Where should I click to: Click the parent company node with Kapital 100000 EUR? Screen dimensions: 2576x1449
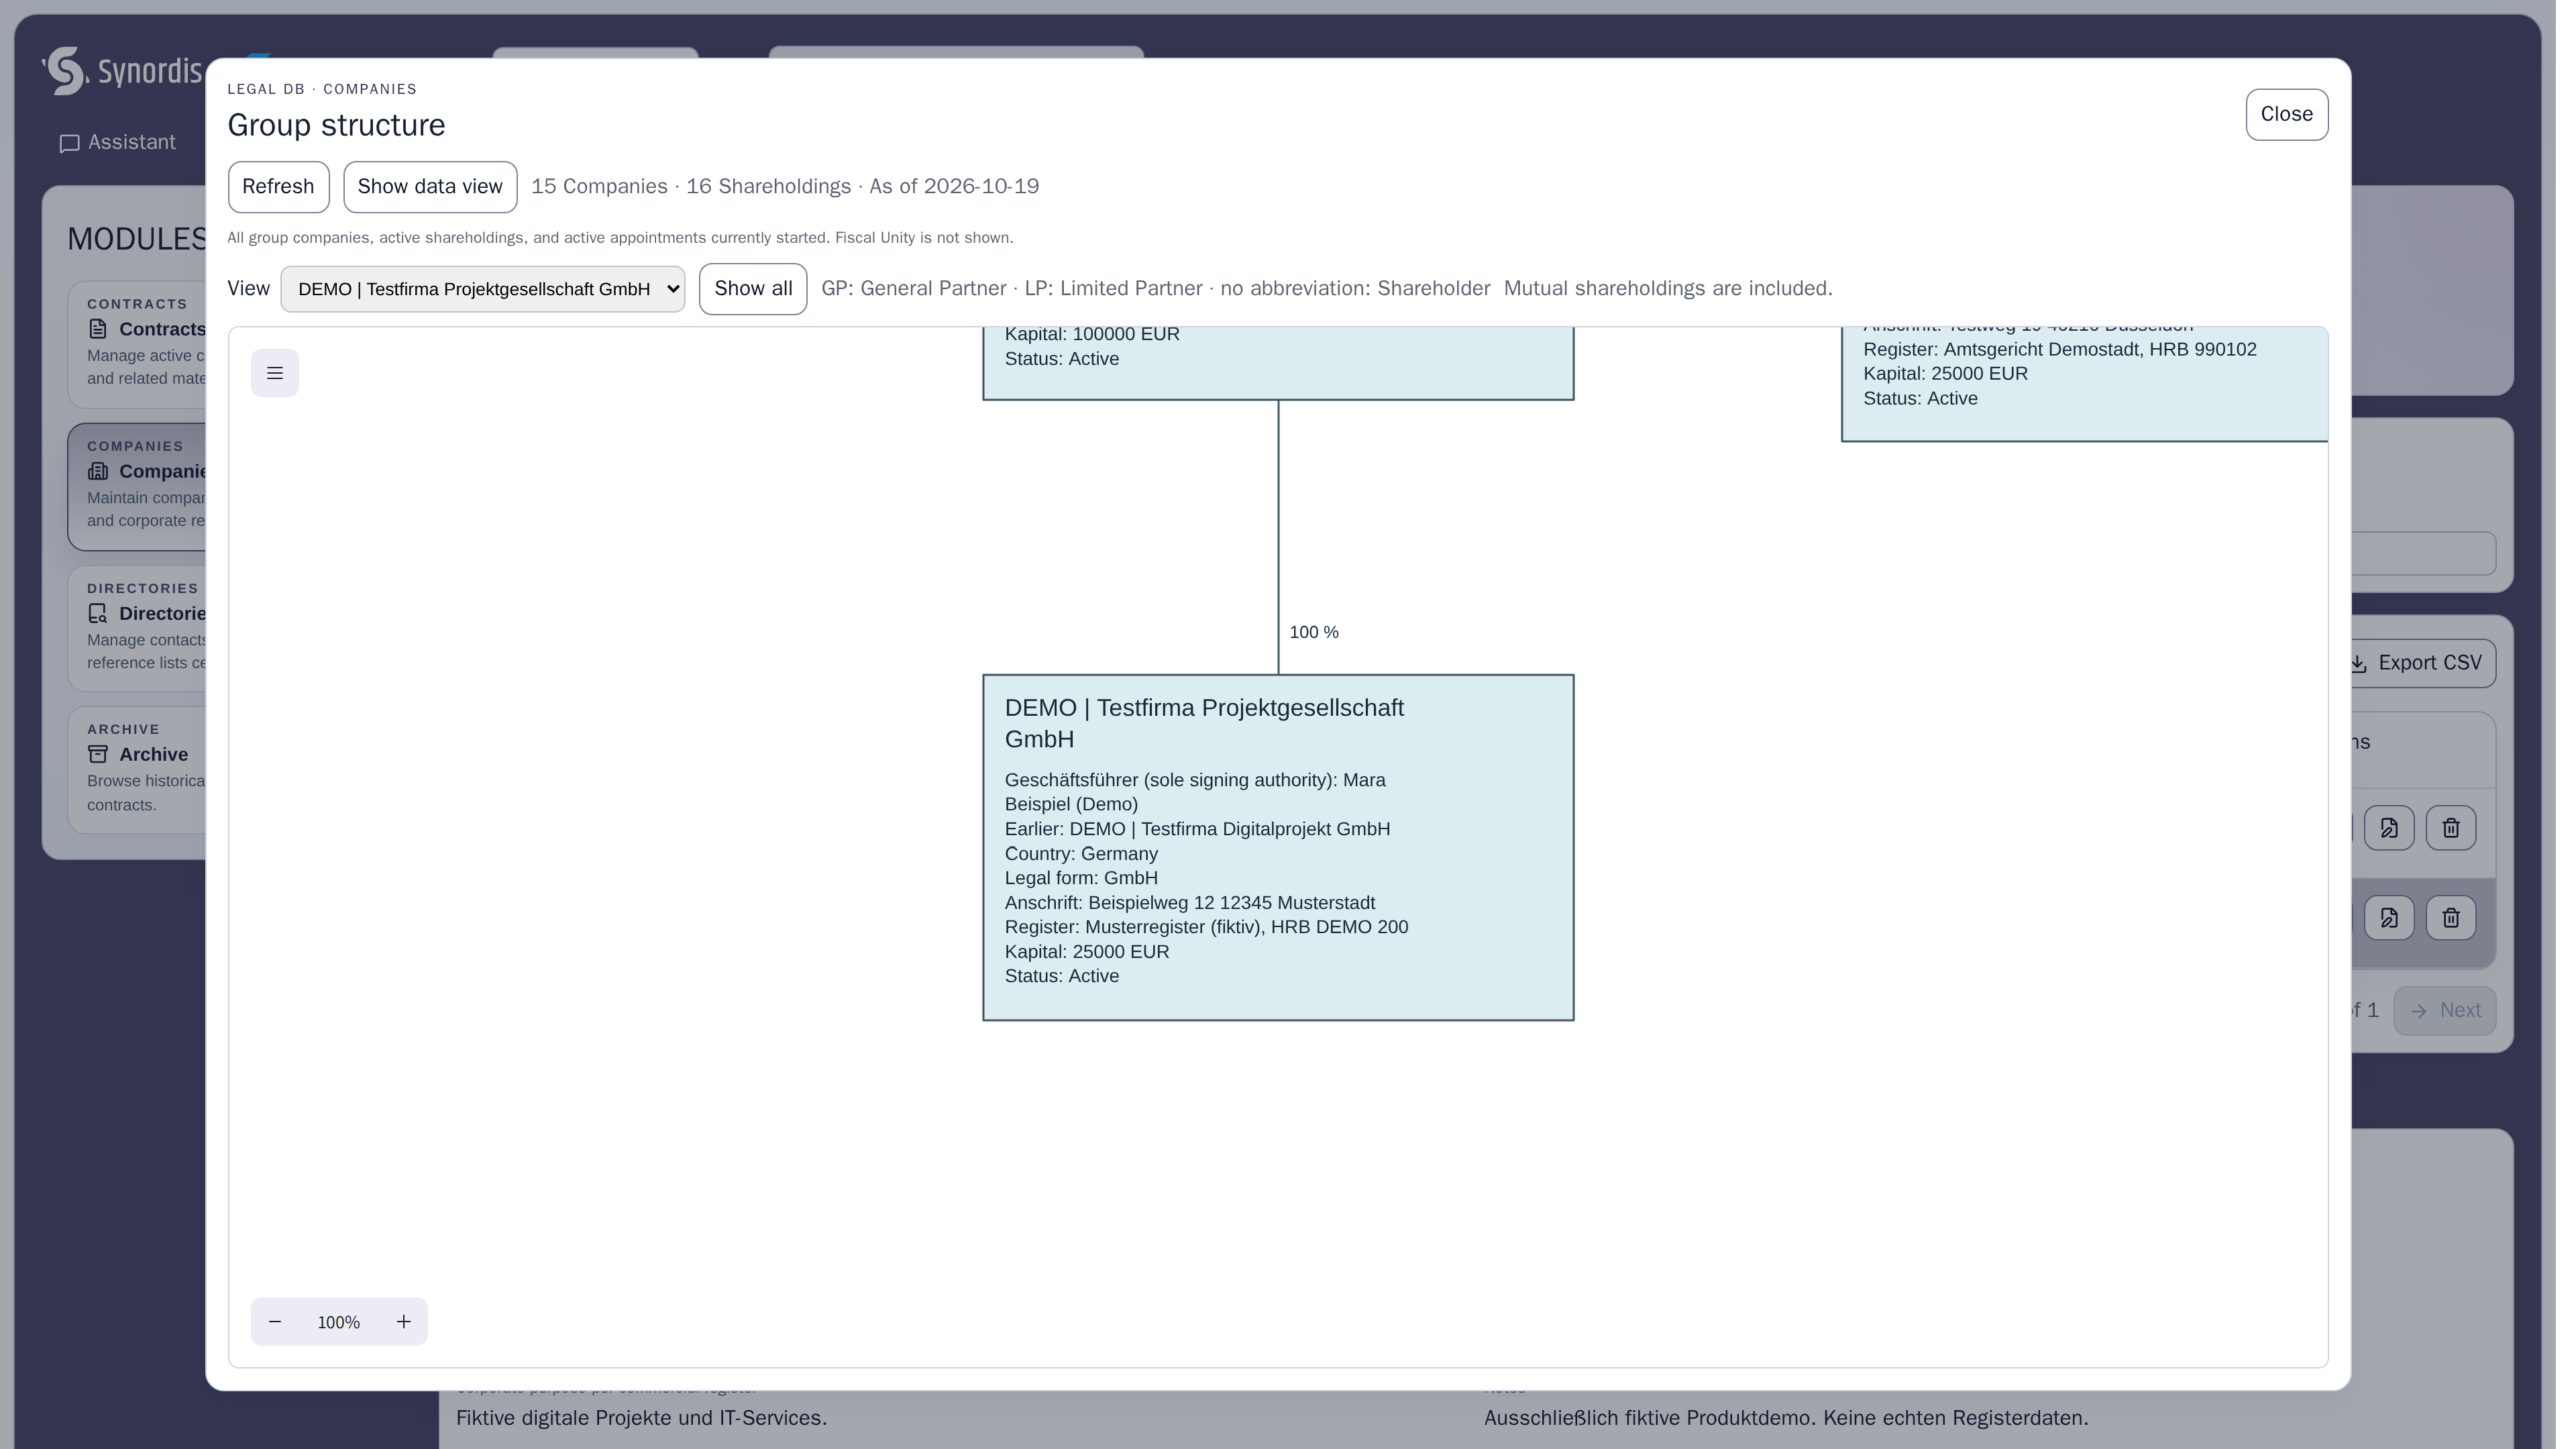[x=1278, y=363]
